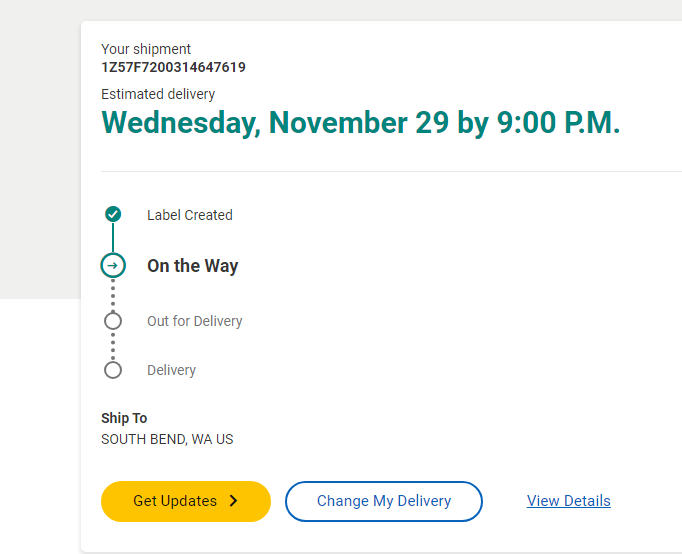Image resolution: width=682 pixels, height=554 pixels.
Task: Click the Estimated delivery label
Action: tap(158, 94)
